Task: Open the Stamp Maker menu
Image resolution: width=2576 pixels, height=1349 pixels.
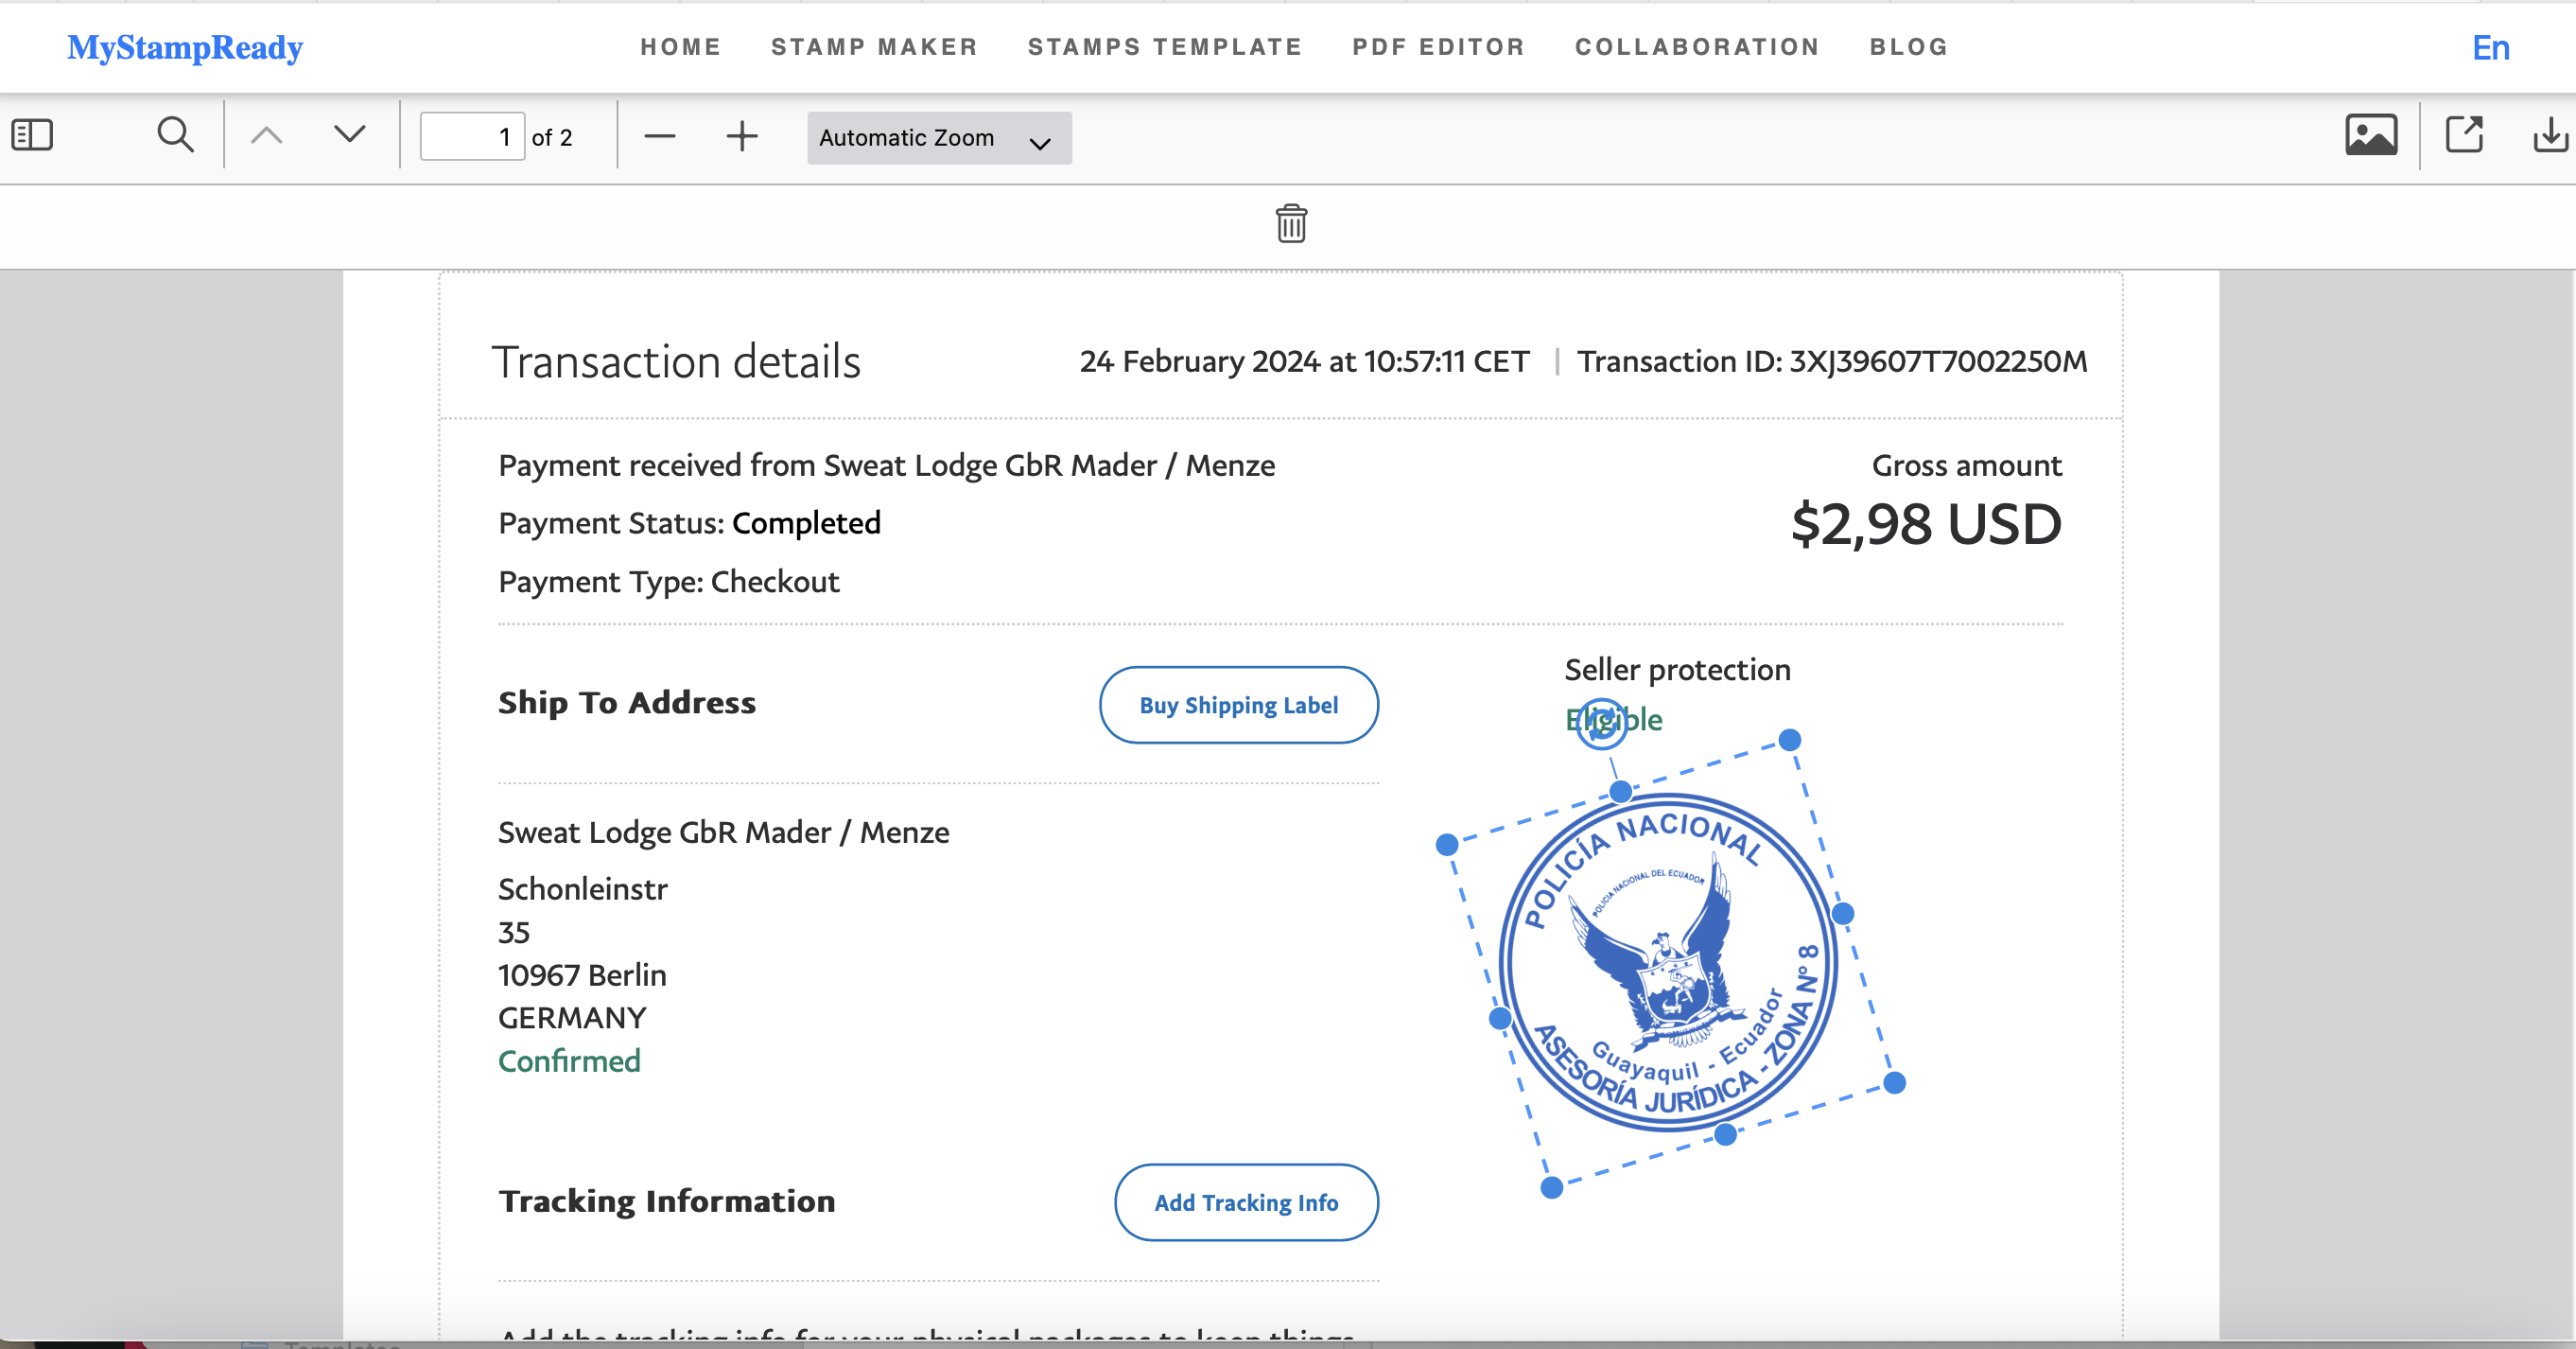Action: [874, 47]
